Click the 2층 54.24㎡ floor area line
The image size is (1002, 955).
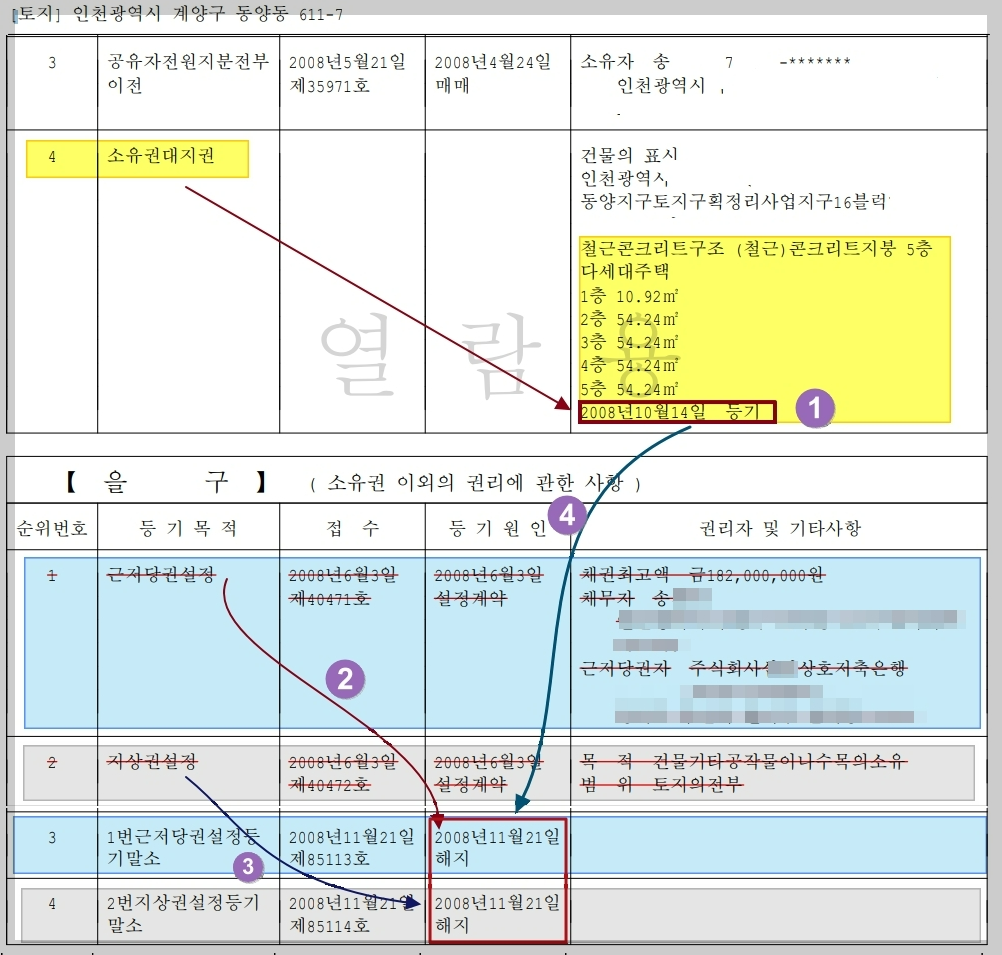(x=629, y=319)
